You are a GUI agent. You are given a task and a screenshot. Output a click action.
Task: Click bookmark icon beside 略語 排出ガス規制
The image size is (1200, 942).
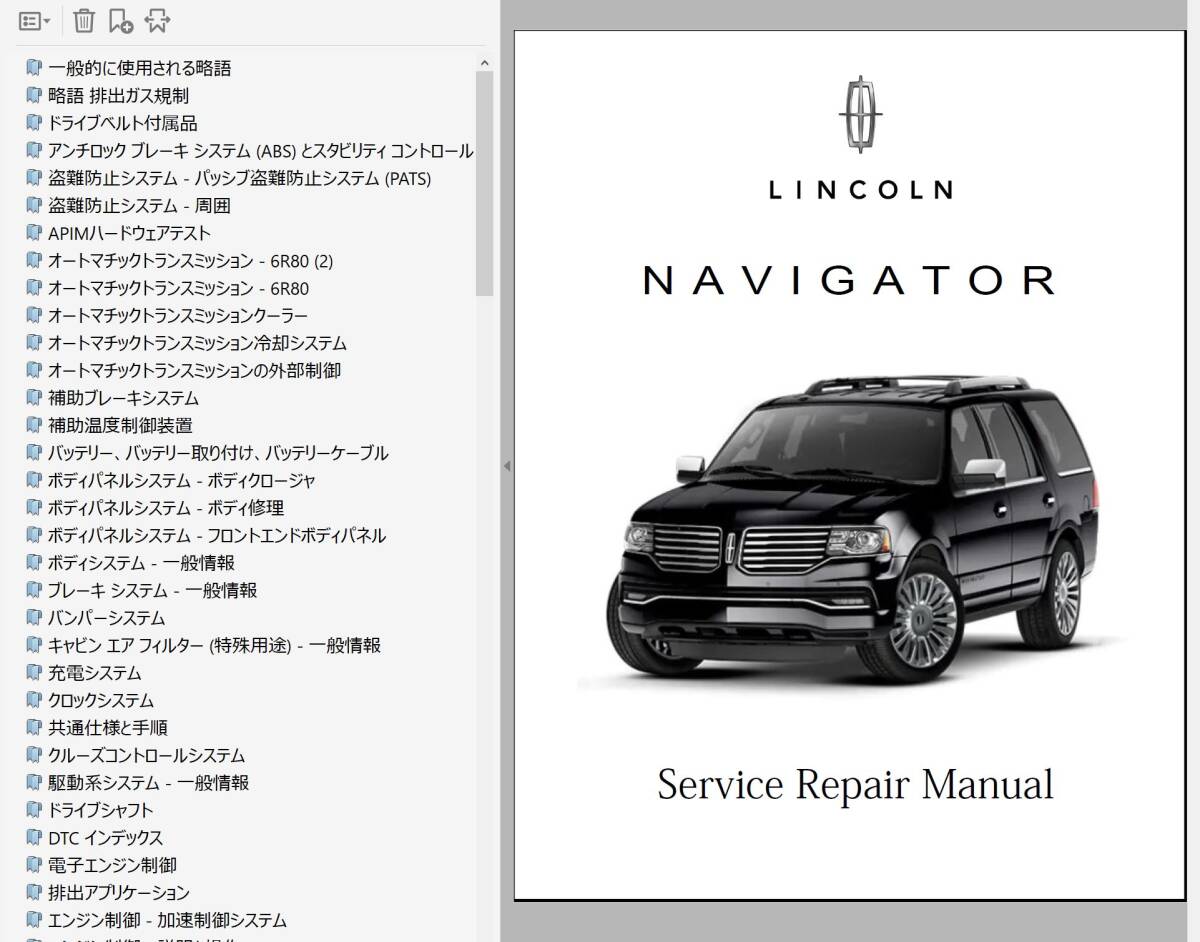click(x=34, y=96)
